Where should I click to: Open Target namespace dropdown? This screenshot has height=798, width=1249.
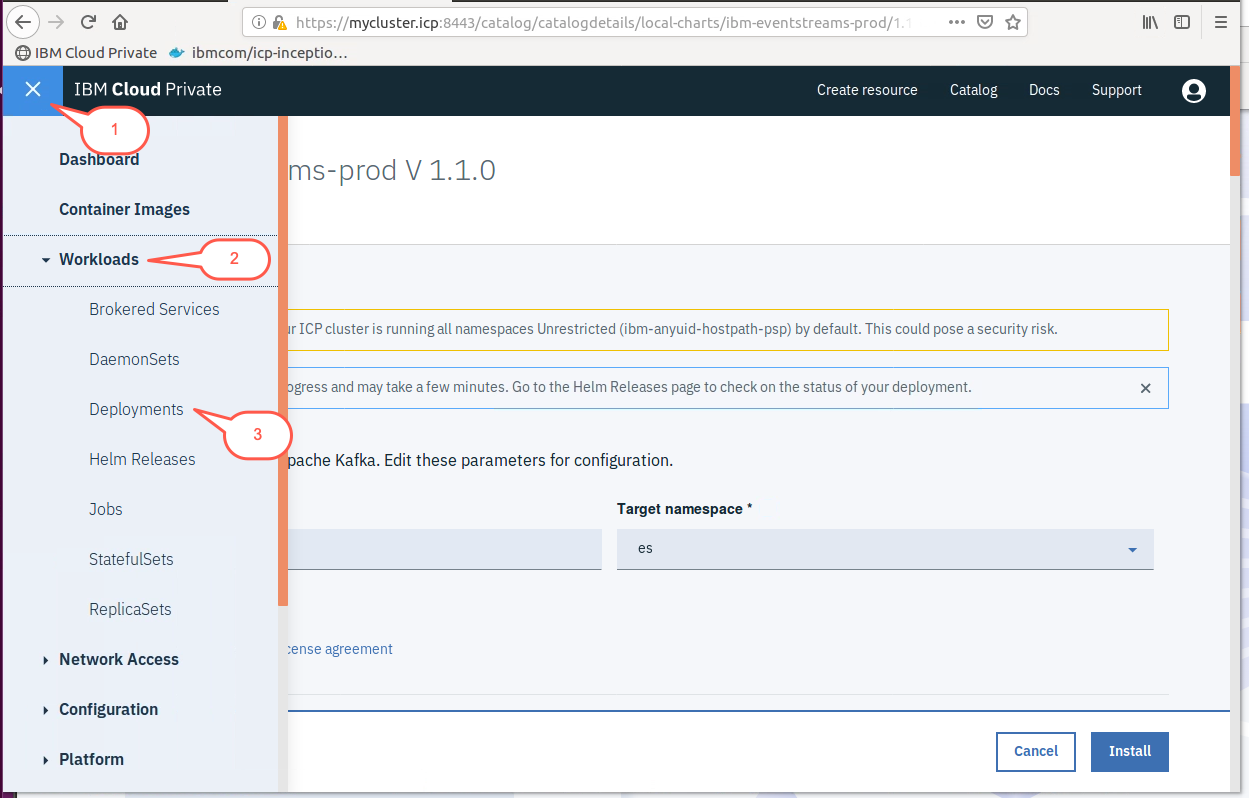click(885, 549)
